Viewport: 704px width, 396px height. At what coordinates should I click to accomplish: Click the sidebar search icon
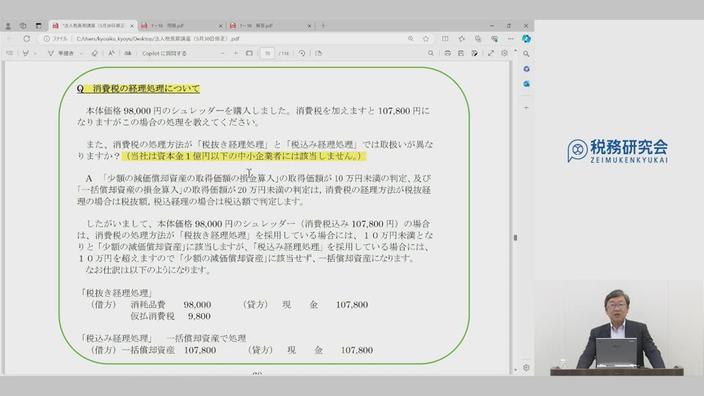[526, 54]
